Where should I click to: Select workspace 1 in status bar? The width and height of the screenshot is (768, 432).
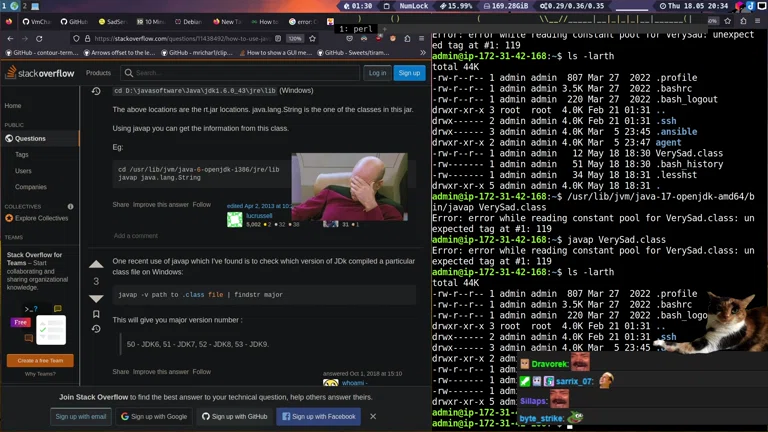(x=4, y=6)
